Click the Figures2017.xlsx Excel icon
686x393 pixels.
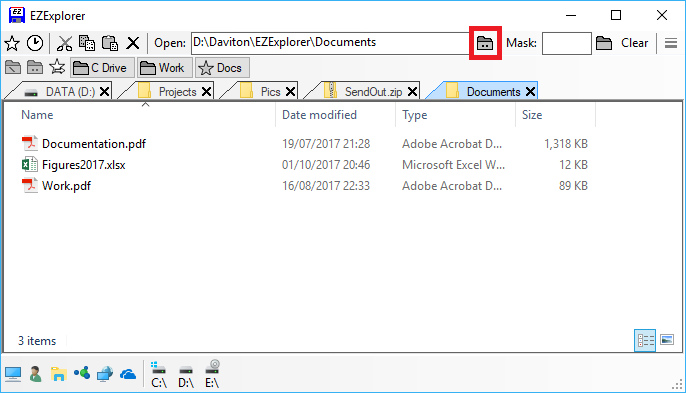[30, 165]
